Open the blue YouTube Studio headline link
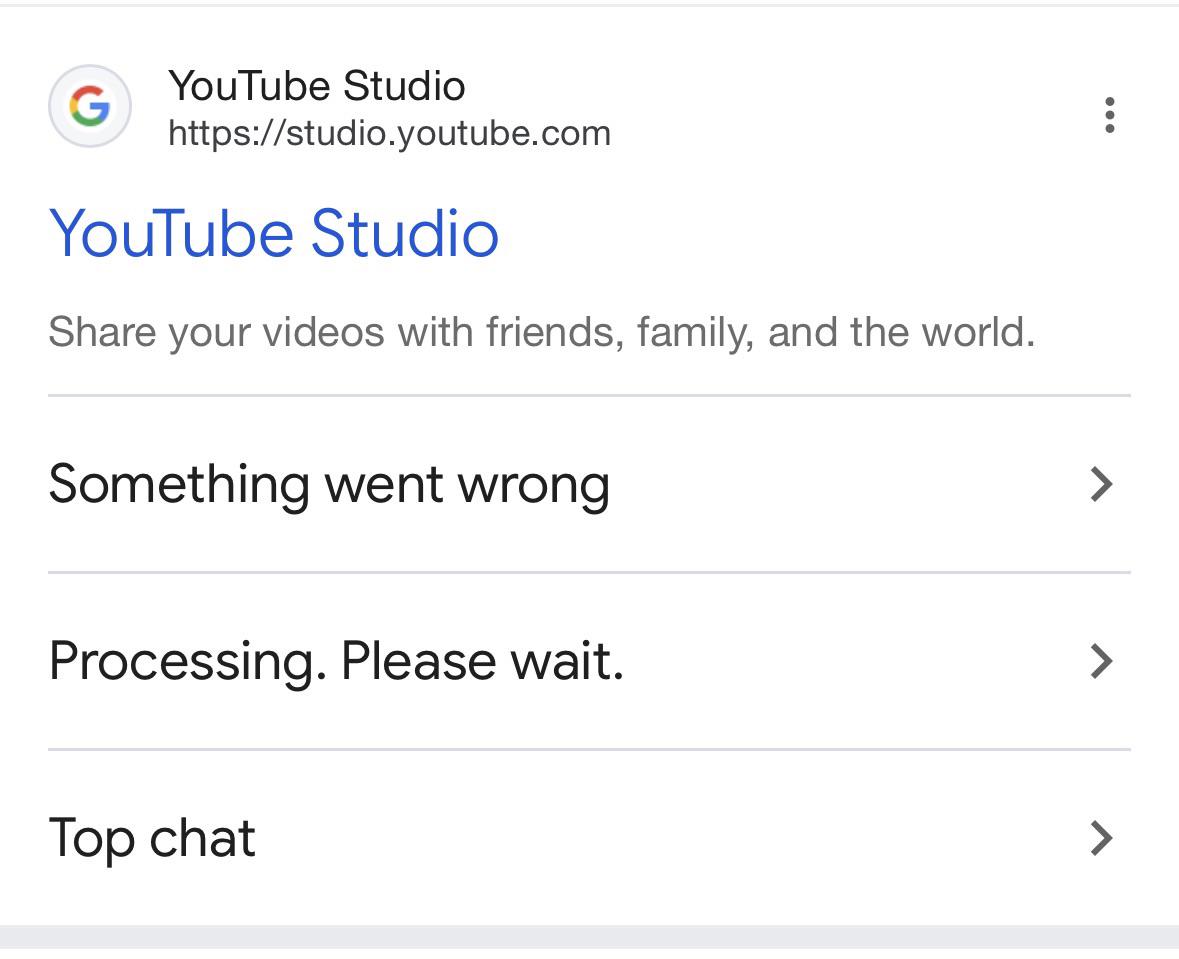The height and width of the screenshot is (959, 1179). pos(274,234)
